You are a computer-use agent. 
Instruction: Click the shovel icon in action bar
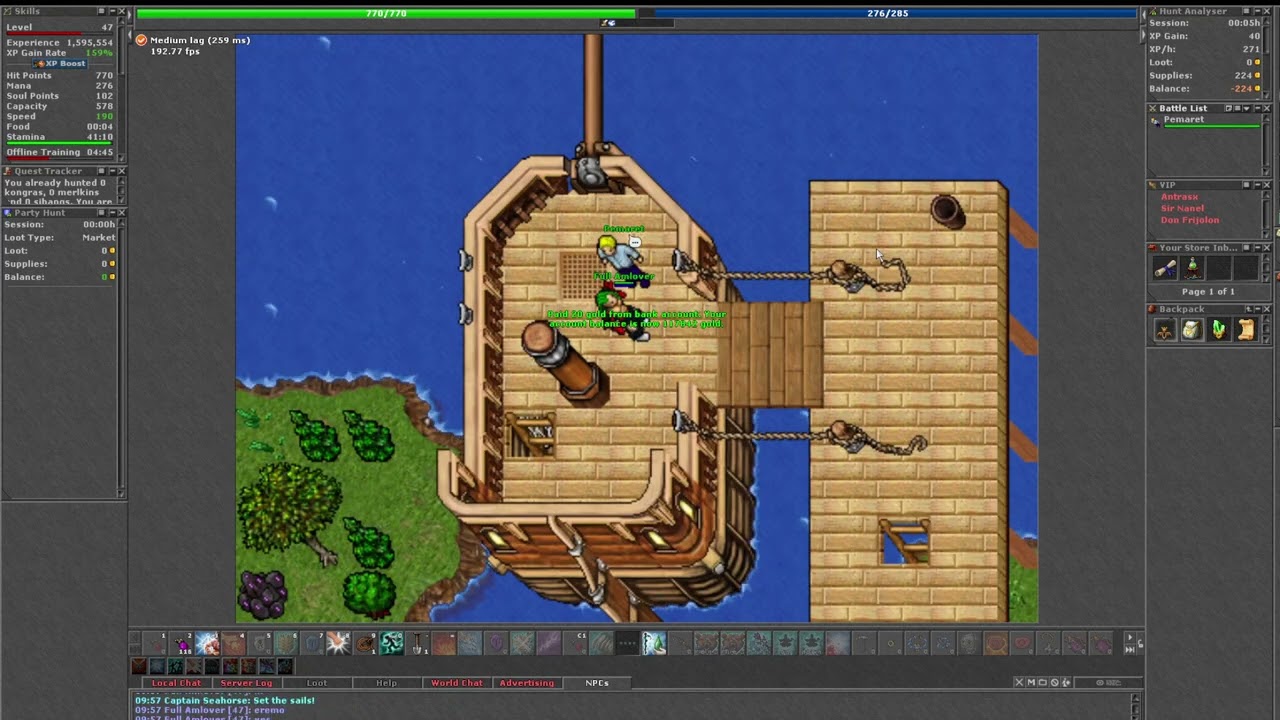pyautogui.click(x=418, y=643)
